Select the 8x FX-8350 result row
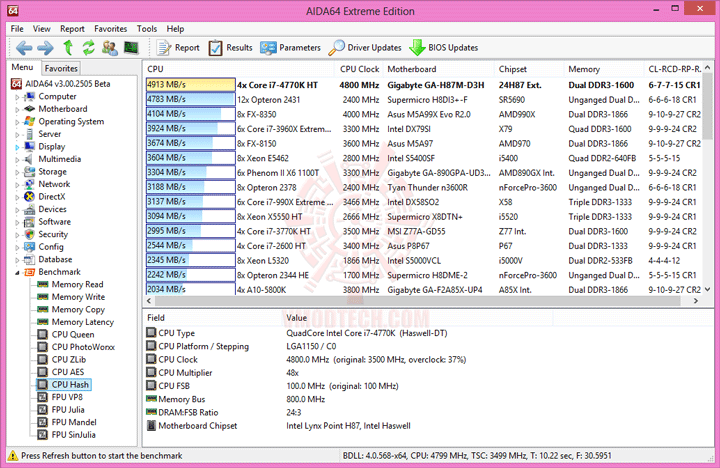The width and height of the screenshot is (720, 468). click(423, 114)
